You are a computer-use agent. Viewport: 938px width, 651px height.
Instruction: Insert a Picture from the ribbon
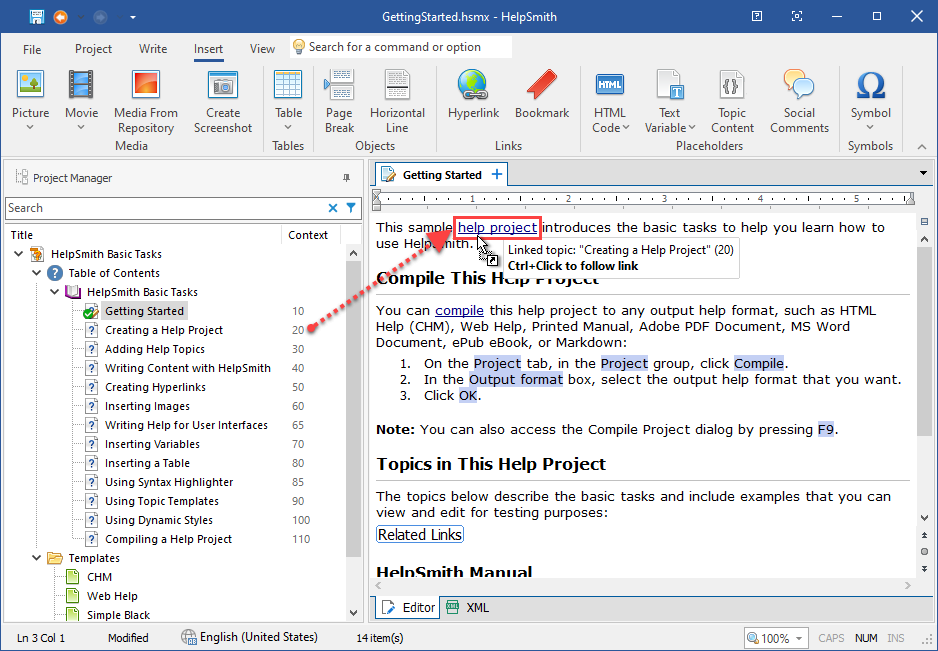click(x=31, y=99)
